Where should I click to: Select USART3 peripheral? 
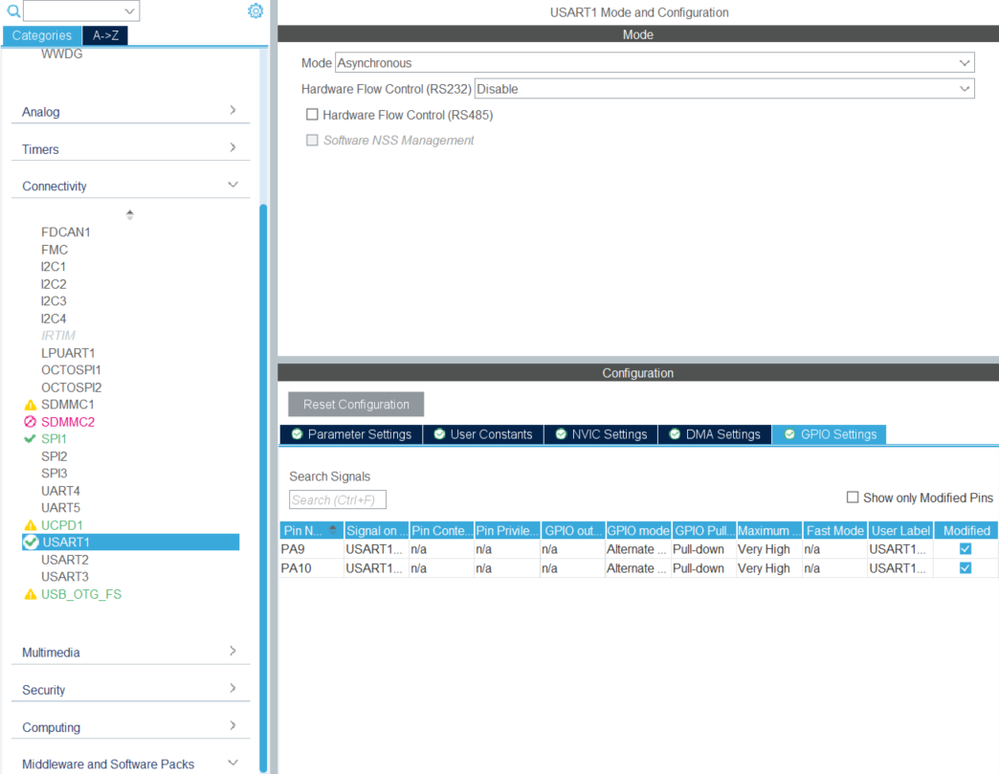tap(65, 577)
